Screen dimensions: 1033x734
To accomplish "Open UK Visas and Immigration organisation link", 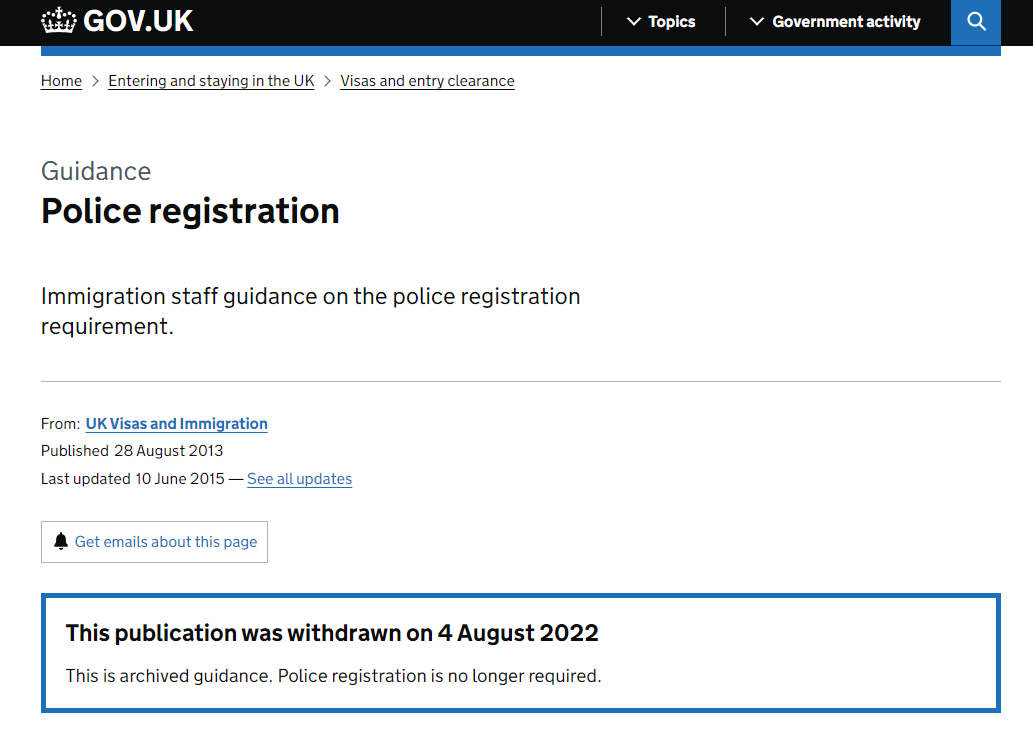I will point(176,424).
